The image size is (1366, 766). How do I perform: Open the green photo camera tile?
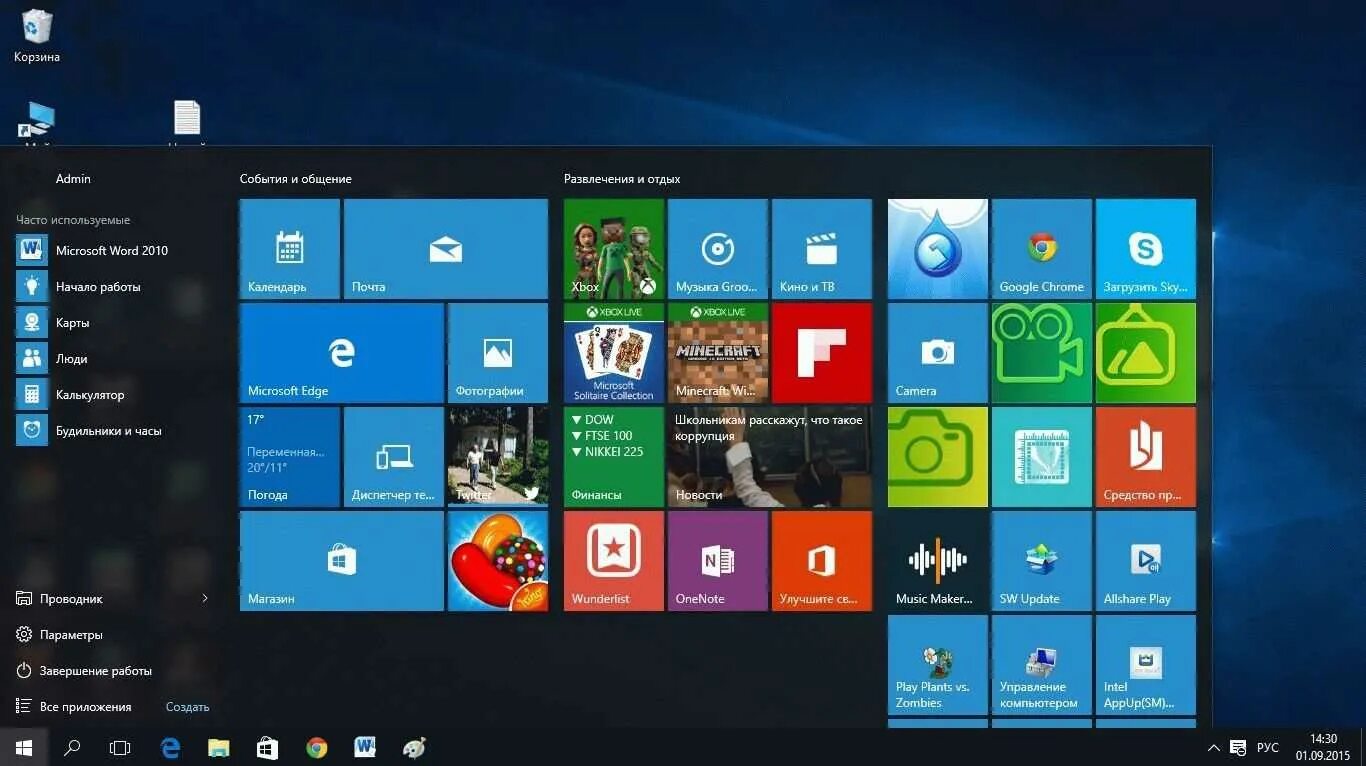(938, 457)
